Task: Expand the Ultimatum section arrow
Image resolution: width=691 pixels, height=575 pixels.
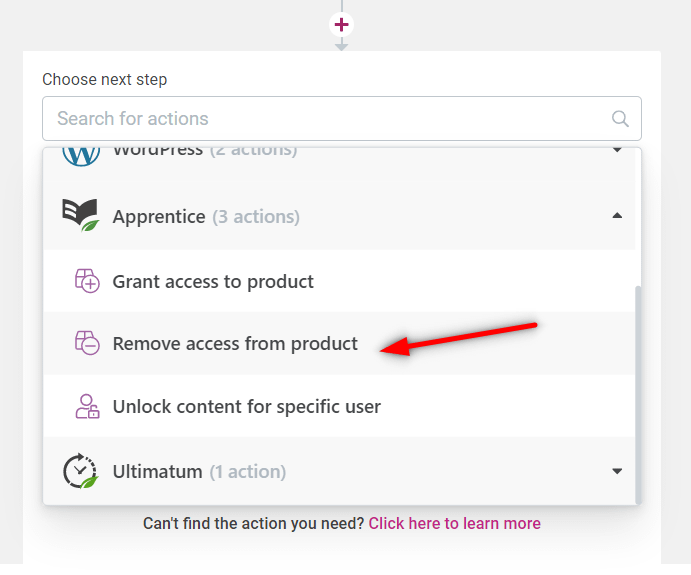Action: [x=617, y=471]
